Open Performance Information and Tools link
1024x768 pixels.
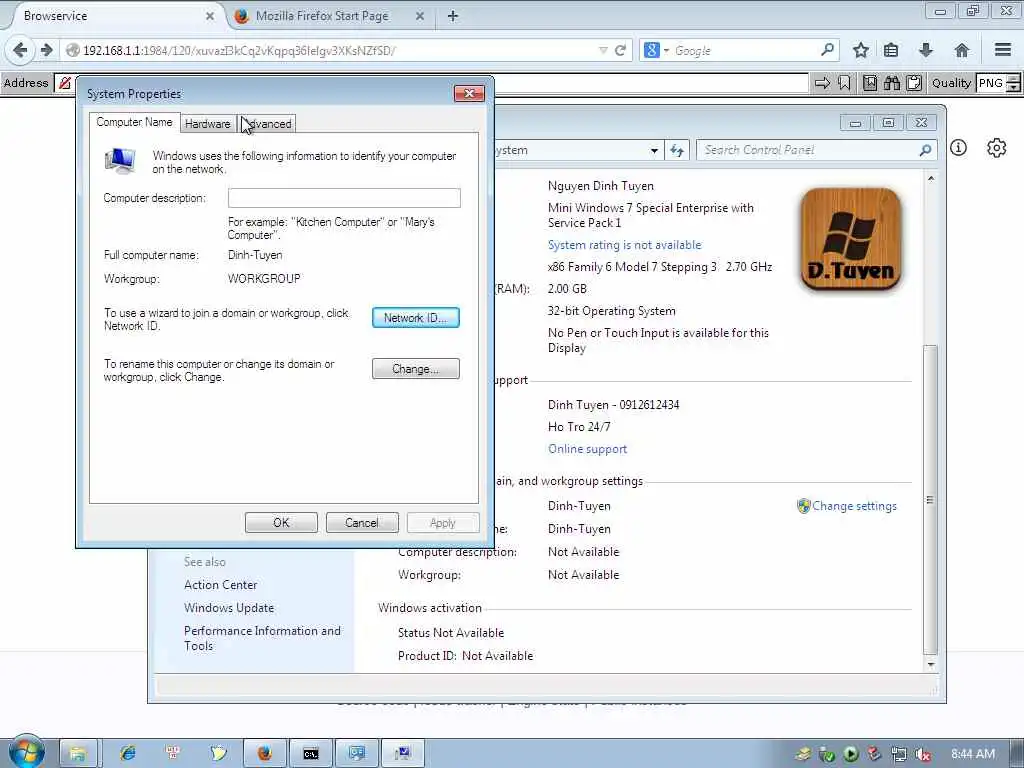(x=262, y=638)
